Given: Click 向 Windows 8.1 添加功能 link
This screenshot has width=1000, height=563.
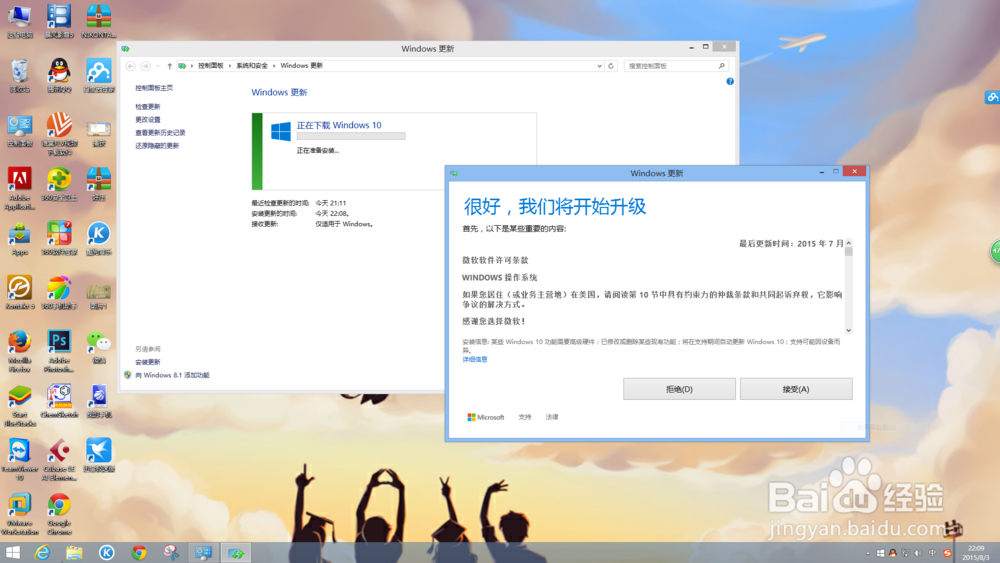Looking at the screenshot, I should (x=172, y=375).
